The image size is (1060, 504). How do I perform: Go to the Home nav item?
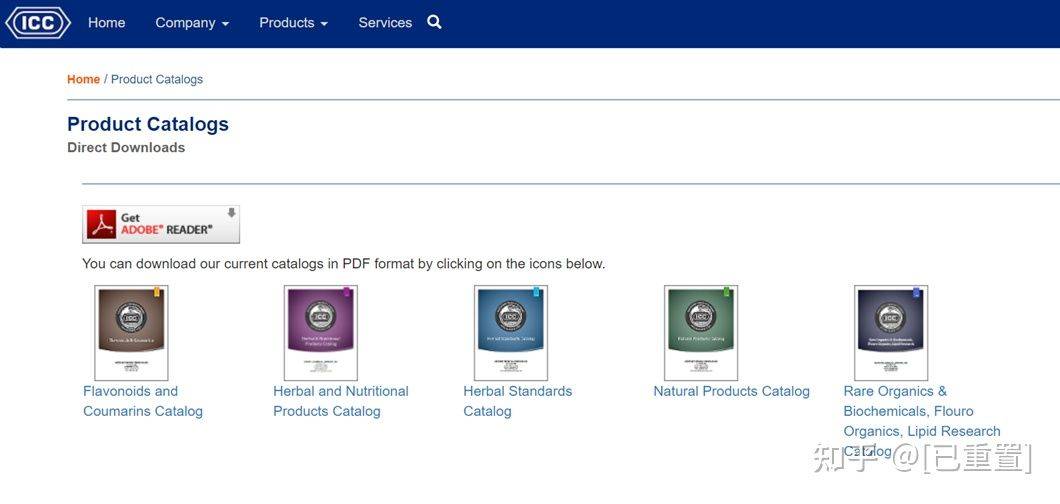[106, 22]
